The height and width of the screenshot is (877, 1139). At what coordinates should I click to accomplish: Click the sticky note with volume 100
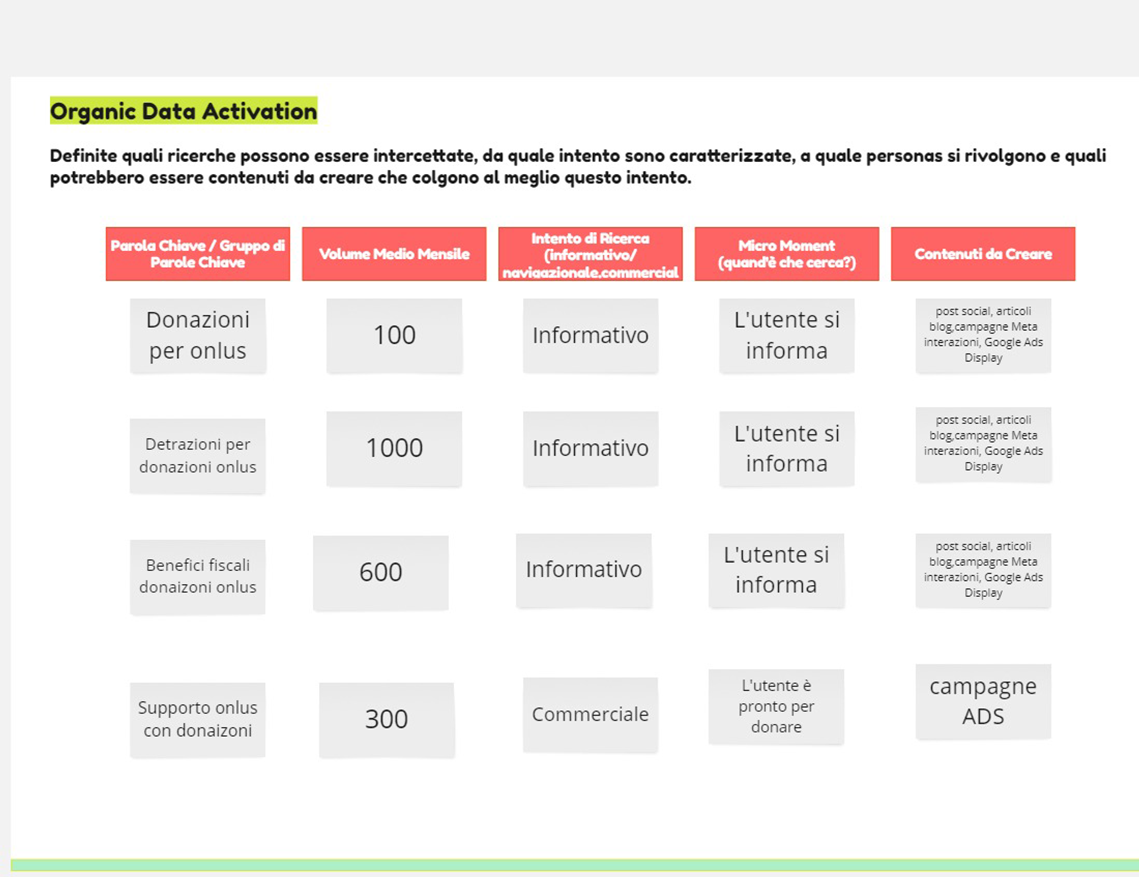[x=394, y=335]
